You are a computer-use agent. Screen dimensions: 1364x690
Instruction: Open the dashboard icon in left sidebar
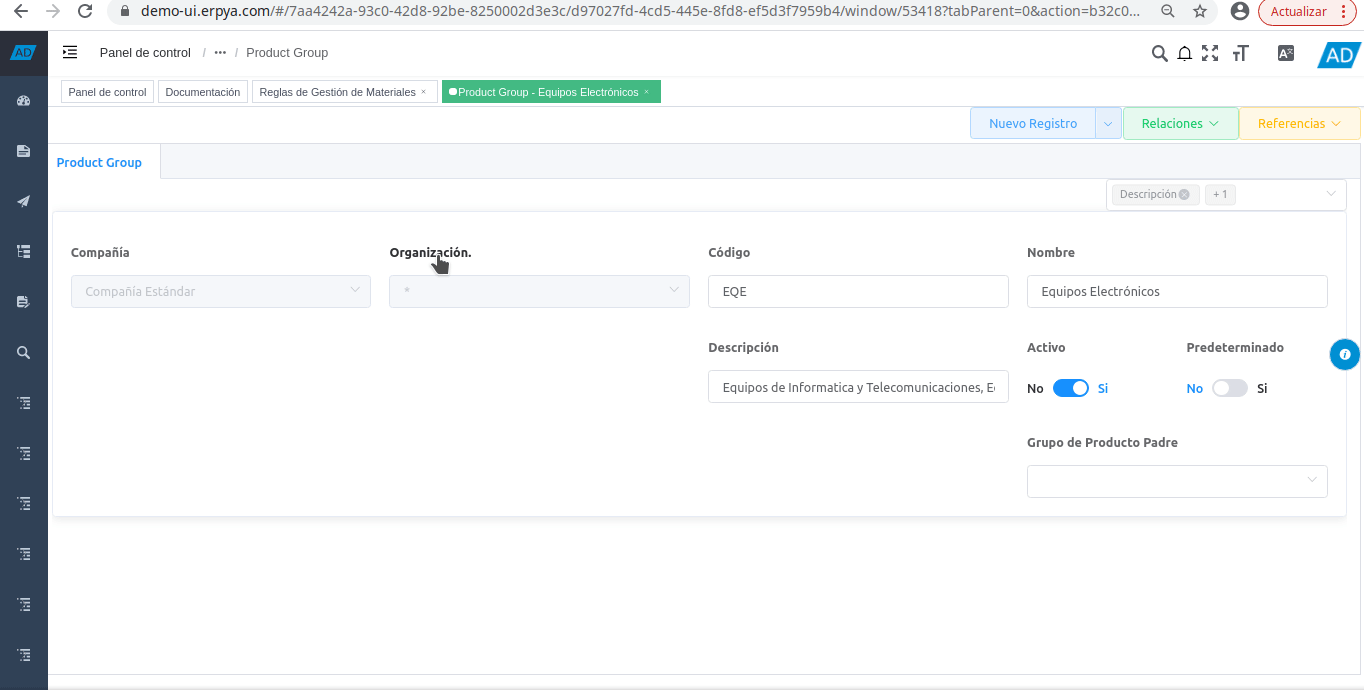pyautogui.click(x=24, y=101)
